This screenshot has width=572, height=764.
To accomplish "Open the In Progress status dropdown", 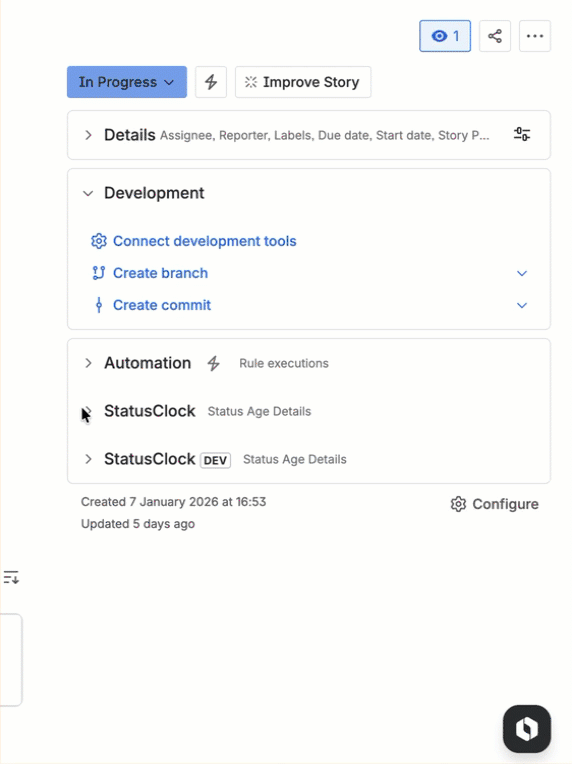I will click(127, 82).
